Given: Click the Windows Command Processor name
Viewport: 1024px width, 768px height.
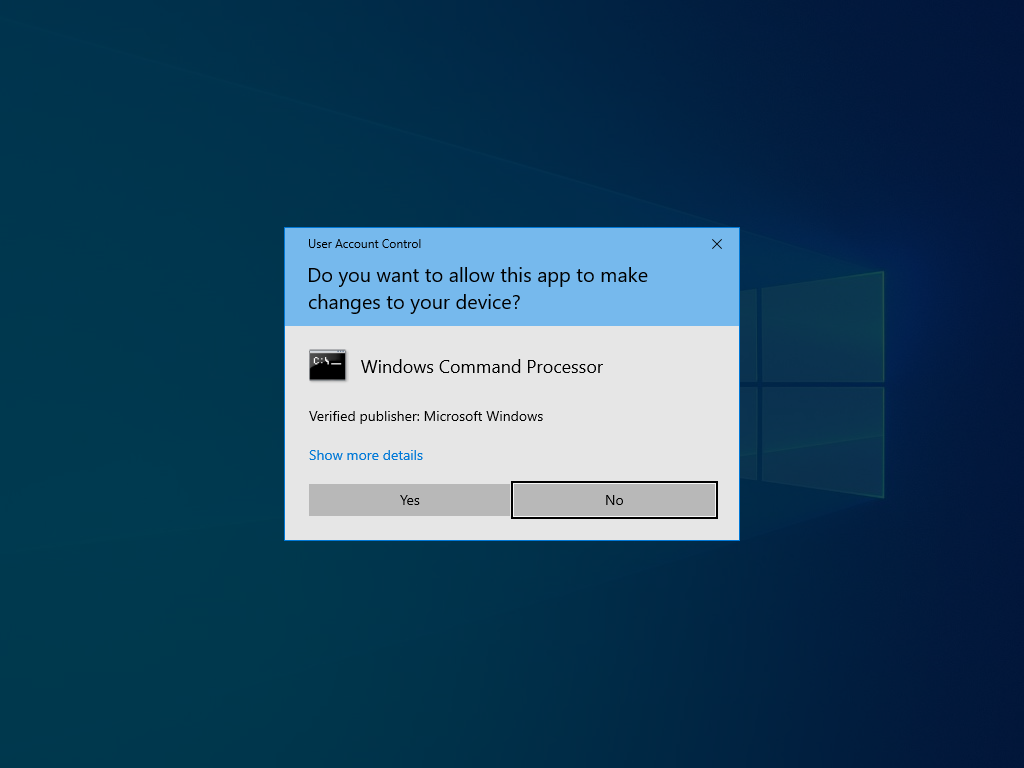Looking at the screenshot, I should 481,367.
